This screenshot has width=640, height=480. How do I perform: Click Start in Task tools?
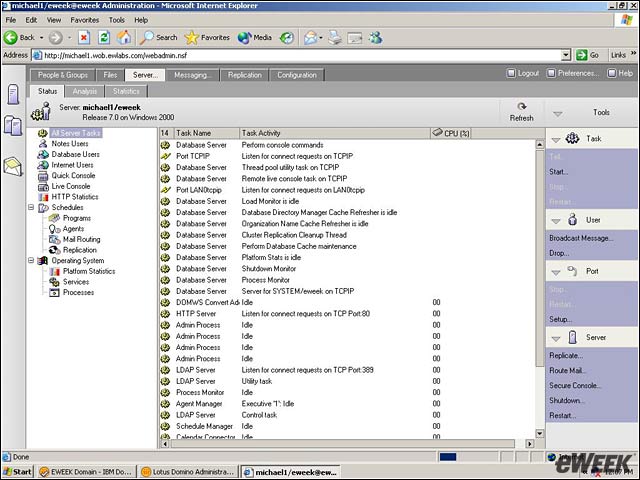click(558, 172)
